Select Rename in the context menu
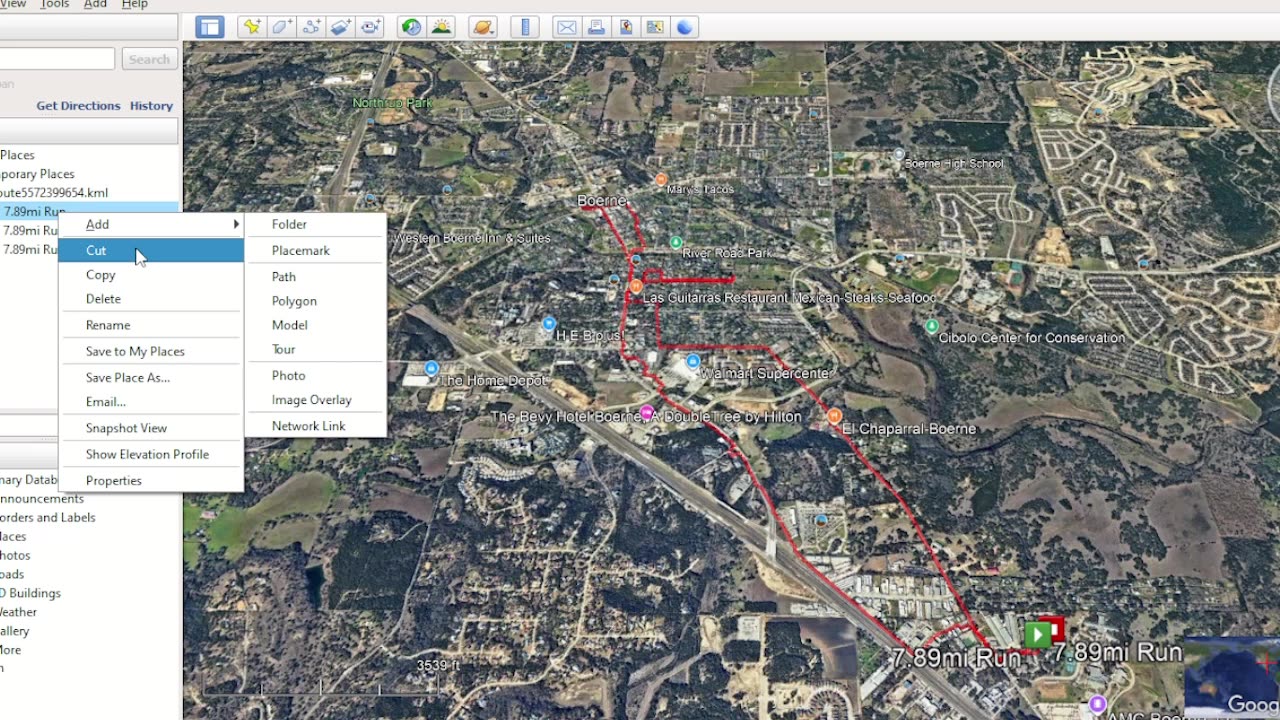This screenshot has width=1280, height=720. point(151,325)
